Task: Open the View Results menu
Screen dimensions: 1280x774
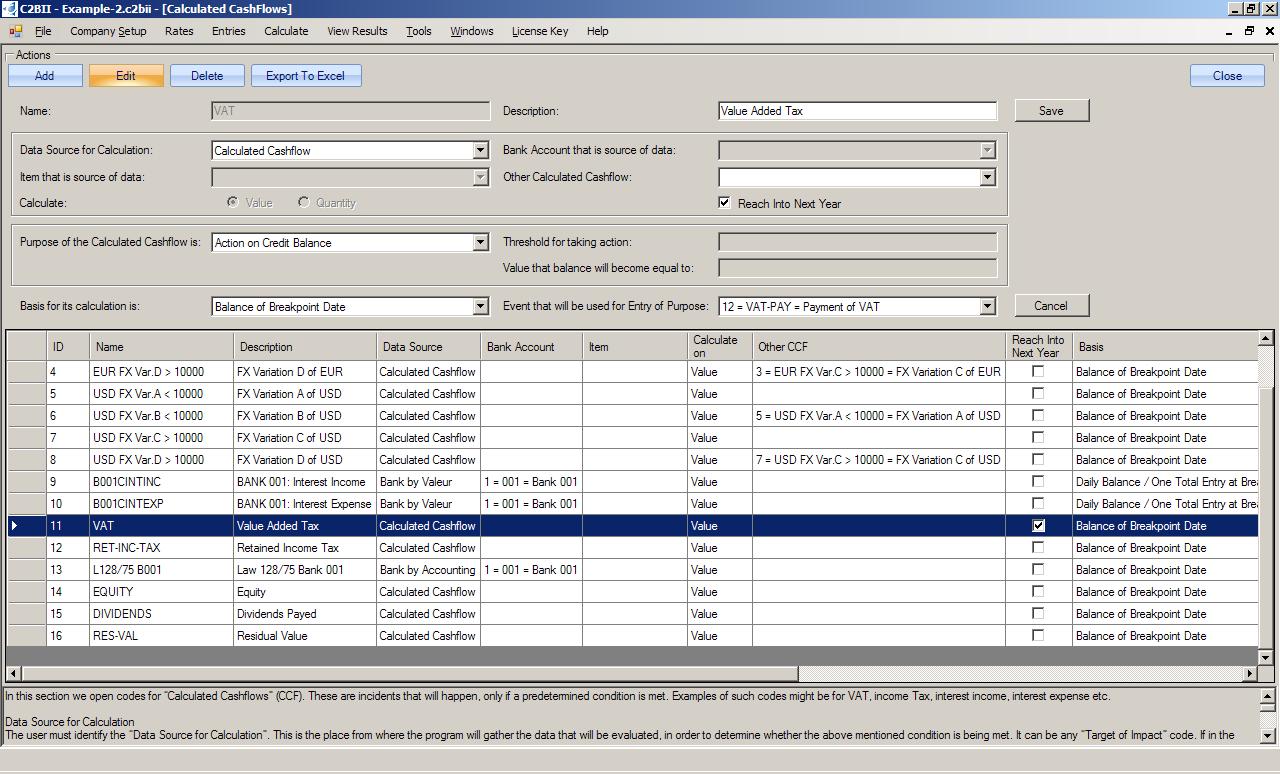Action: pos(357,31)
